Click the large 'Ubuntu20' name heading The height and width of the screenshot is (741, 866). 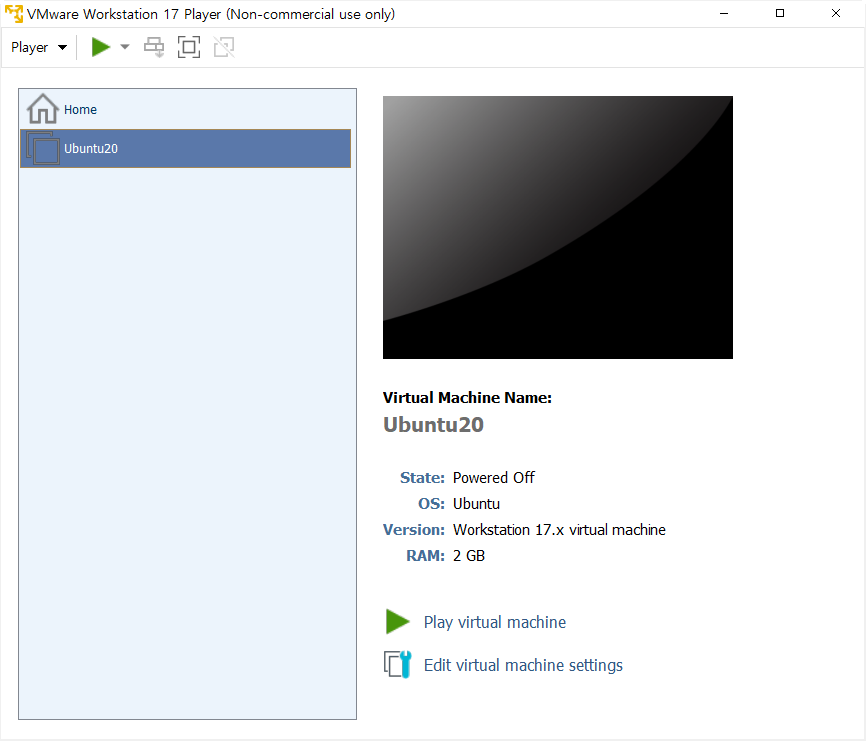pos(434,425)
